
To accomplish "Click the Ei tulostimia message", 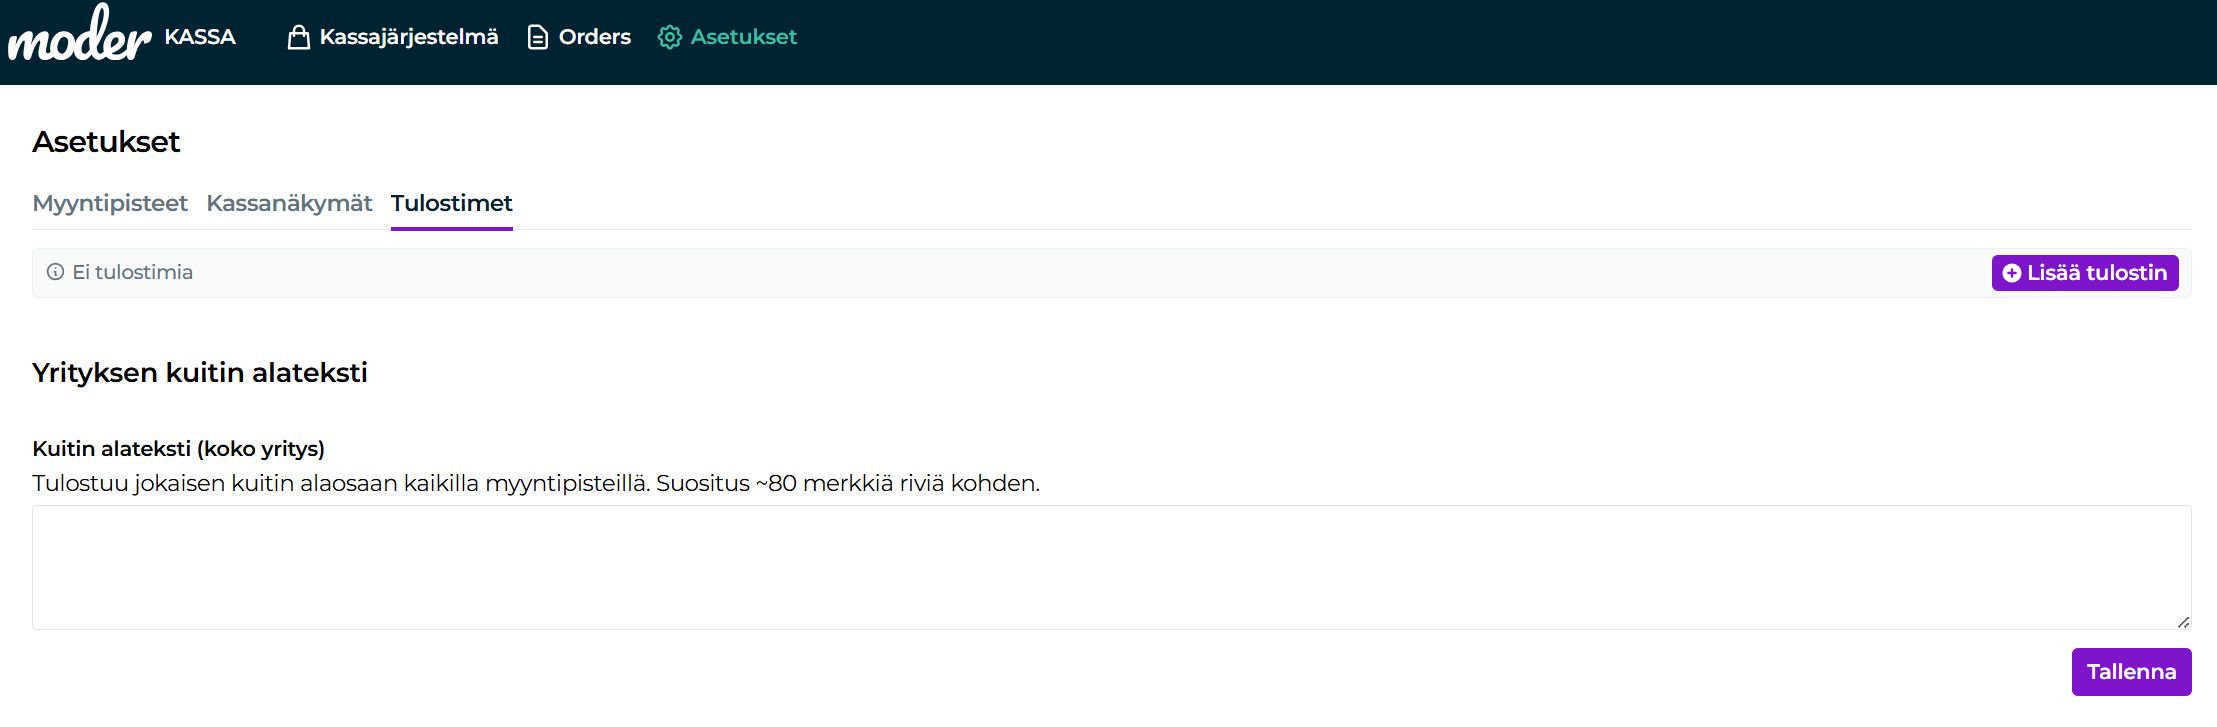I will (x=133, y=272).
